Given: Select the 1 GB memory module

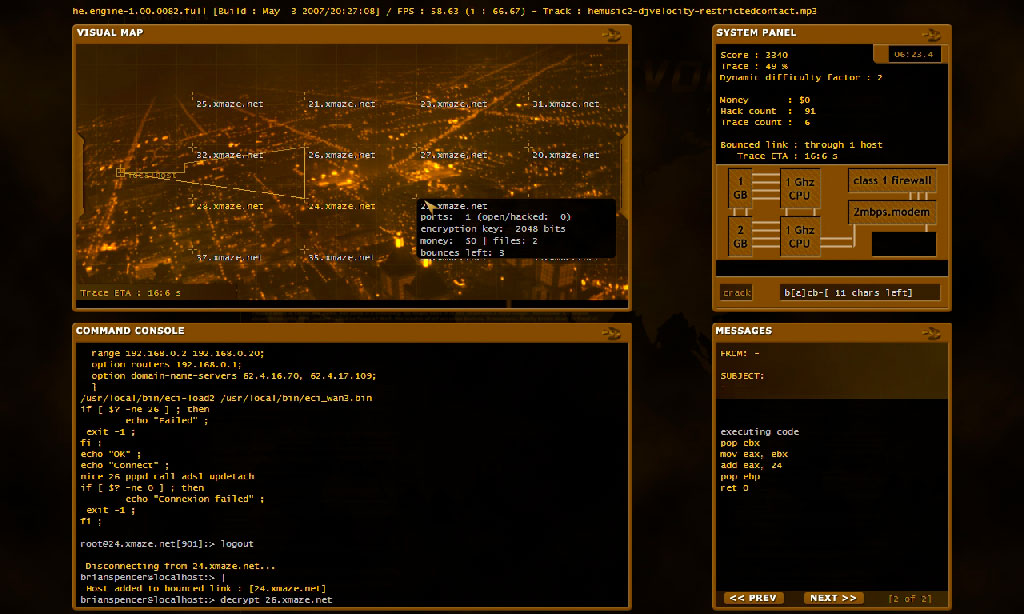Looking at the screenshot, I should (x=740, y=188).
